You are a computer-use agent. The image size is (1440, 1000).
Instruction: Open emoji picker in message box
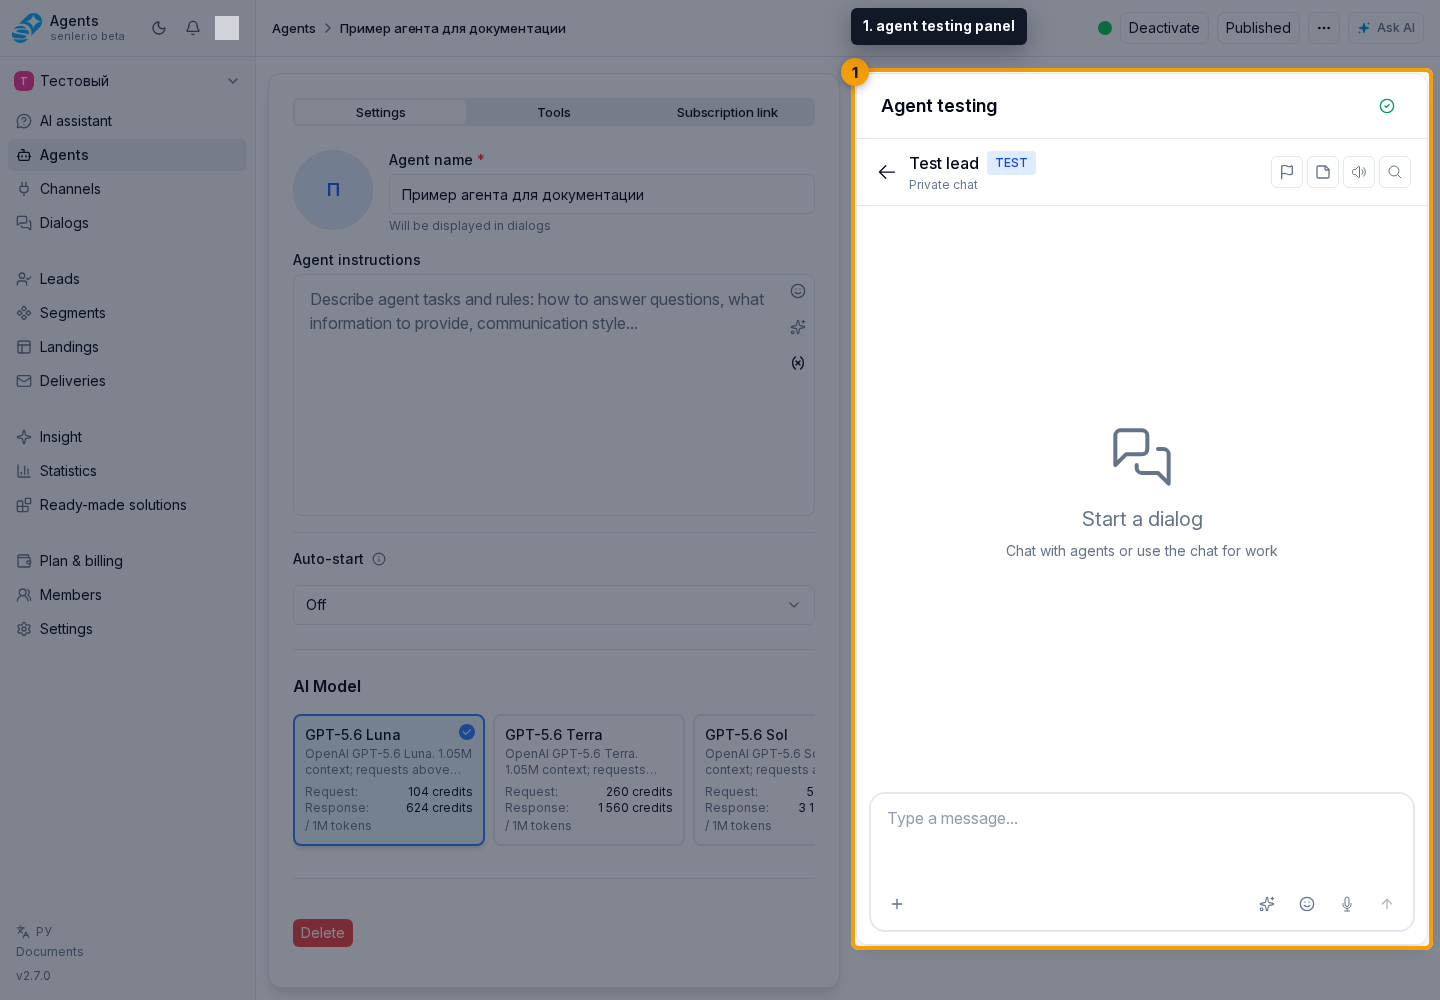click(x=1307, y=904)
